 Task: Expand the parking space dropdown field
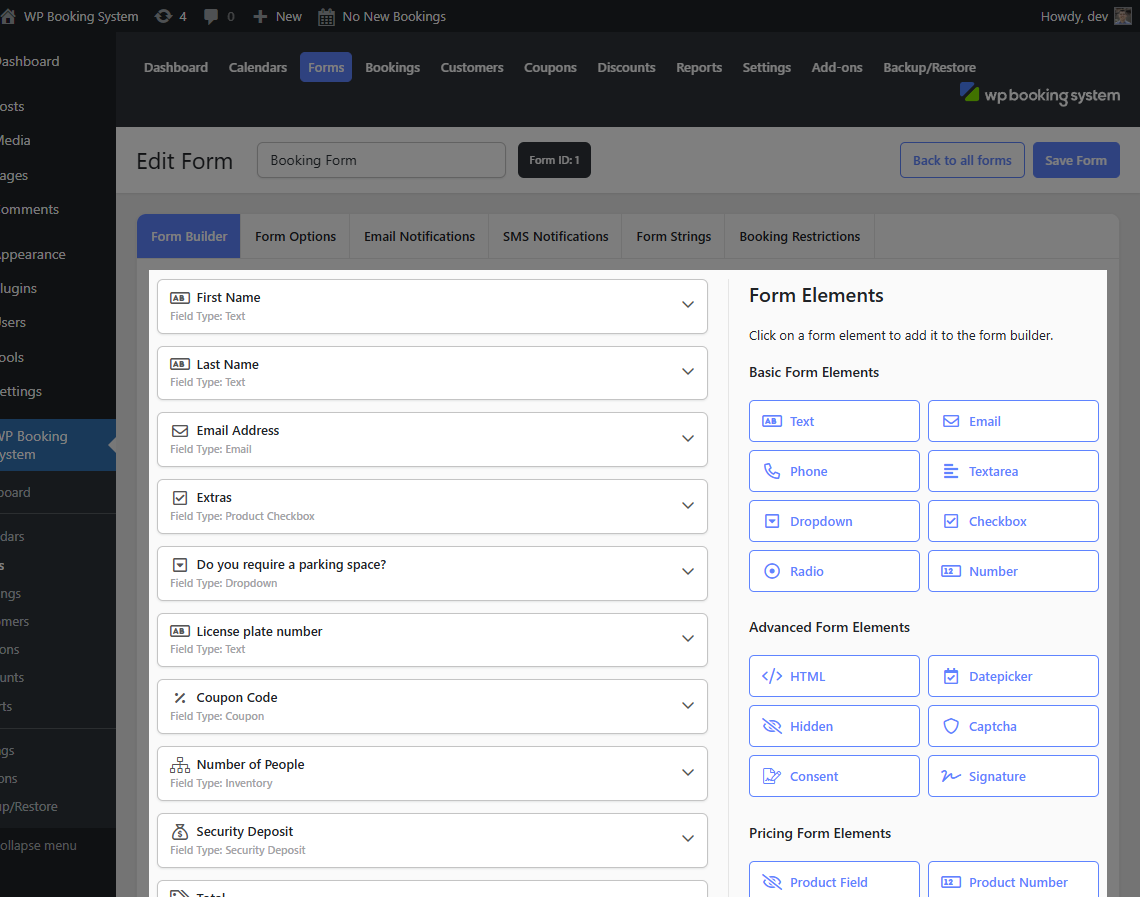(687, 571)
